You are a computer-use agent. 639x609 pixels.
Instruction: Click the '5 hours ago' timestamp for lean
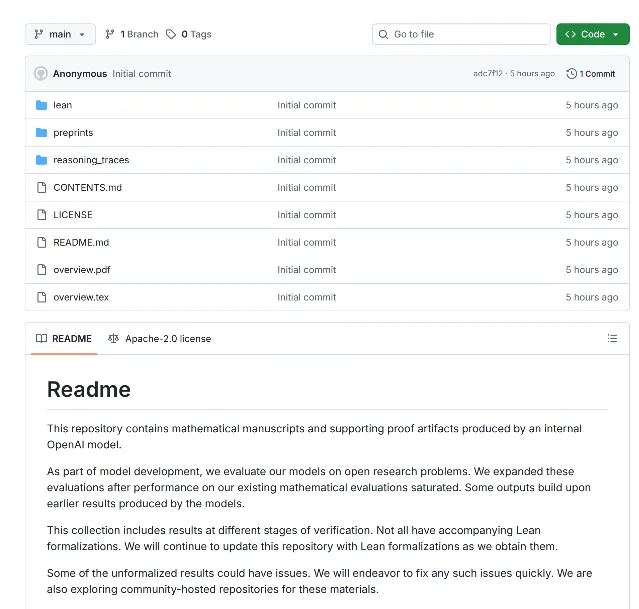coord(592,105)
